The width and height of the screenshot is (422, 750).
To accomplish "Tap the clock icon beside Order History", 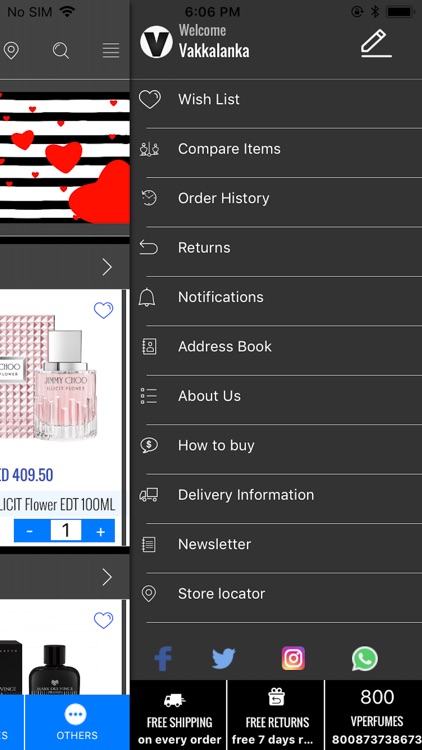I will tap(149, 198).
